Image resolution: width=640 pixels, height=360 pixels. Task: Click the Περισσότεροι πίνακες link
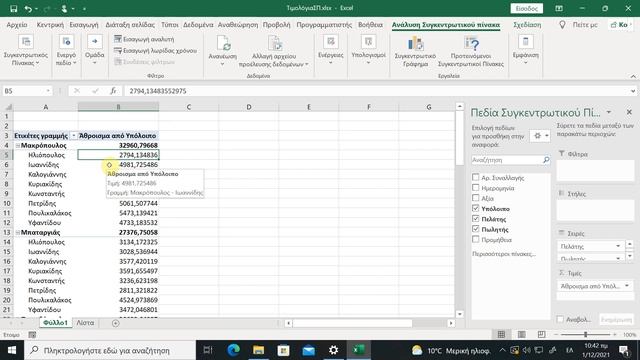[504, 254]
